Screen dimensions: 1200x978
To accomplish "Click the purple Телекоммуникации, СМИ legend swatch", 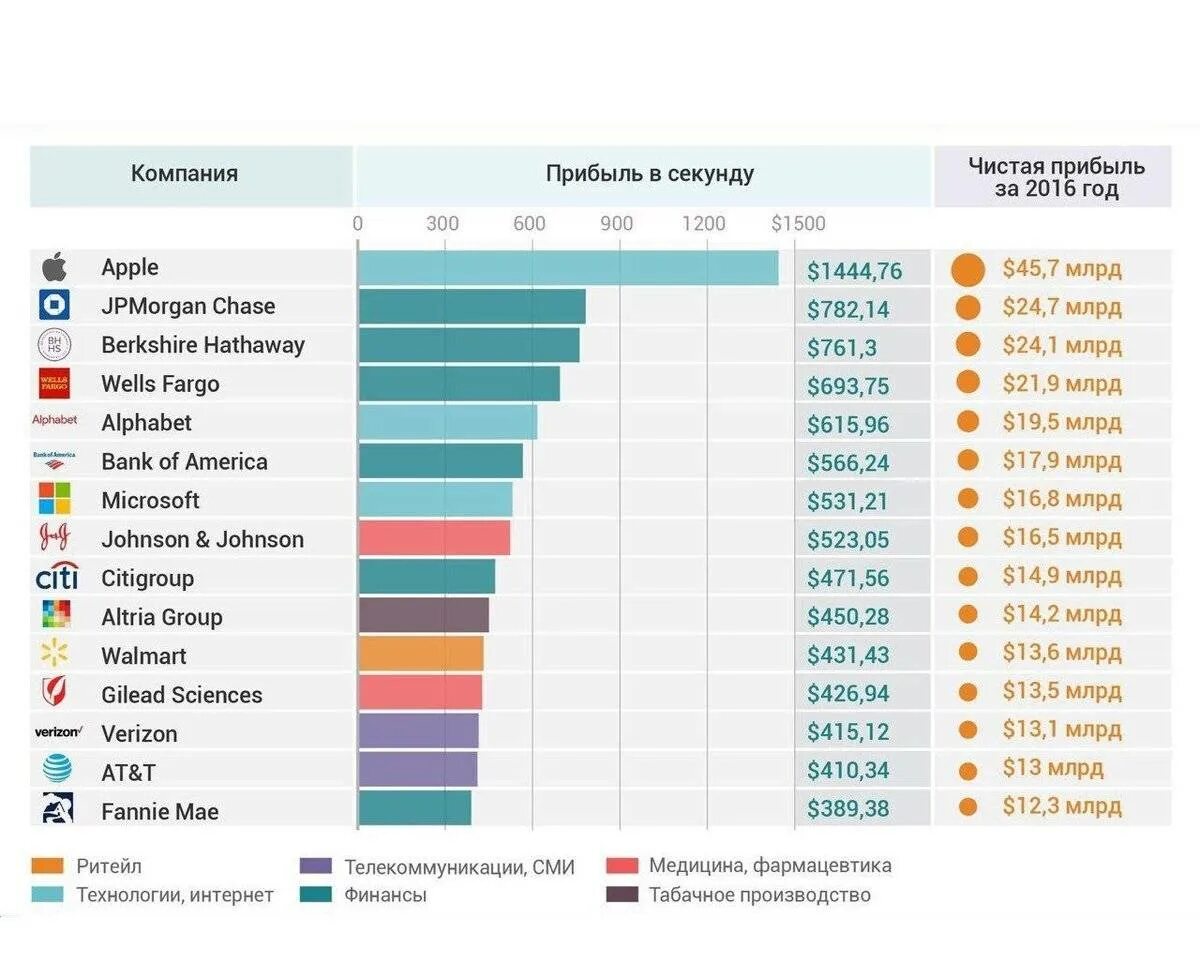I will 316,865.
